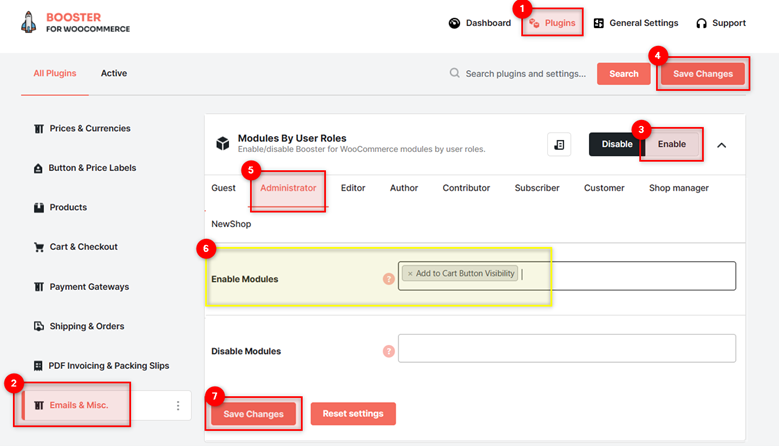Click the Modules By User Roles cube icon
The width and height of the screenshot is (779, 446).
pos(223,144)
